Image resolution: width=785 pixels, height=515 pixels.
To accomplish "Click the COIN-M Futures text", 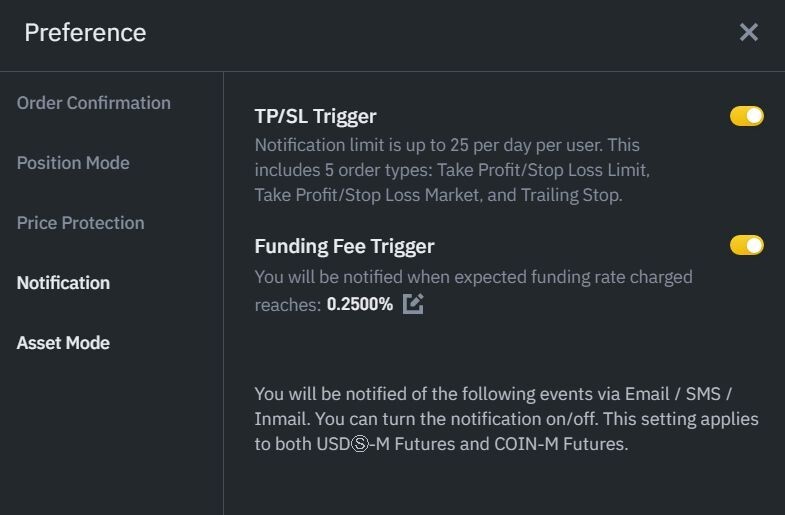I will 561,444.
